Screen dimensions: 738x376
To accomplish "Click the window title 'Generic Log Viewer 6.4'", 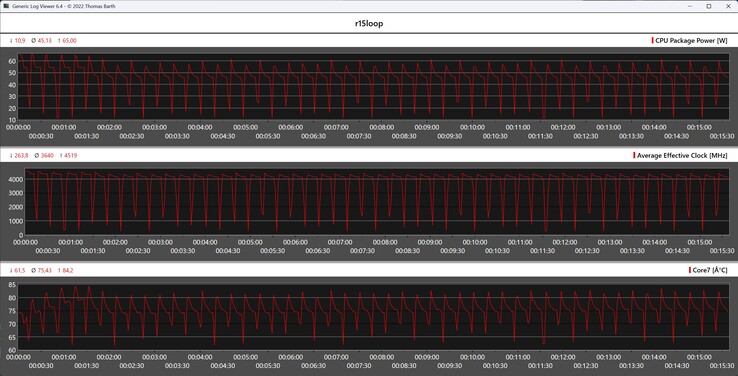I will (x=36, y=7).
